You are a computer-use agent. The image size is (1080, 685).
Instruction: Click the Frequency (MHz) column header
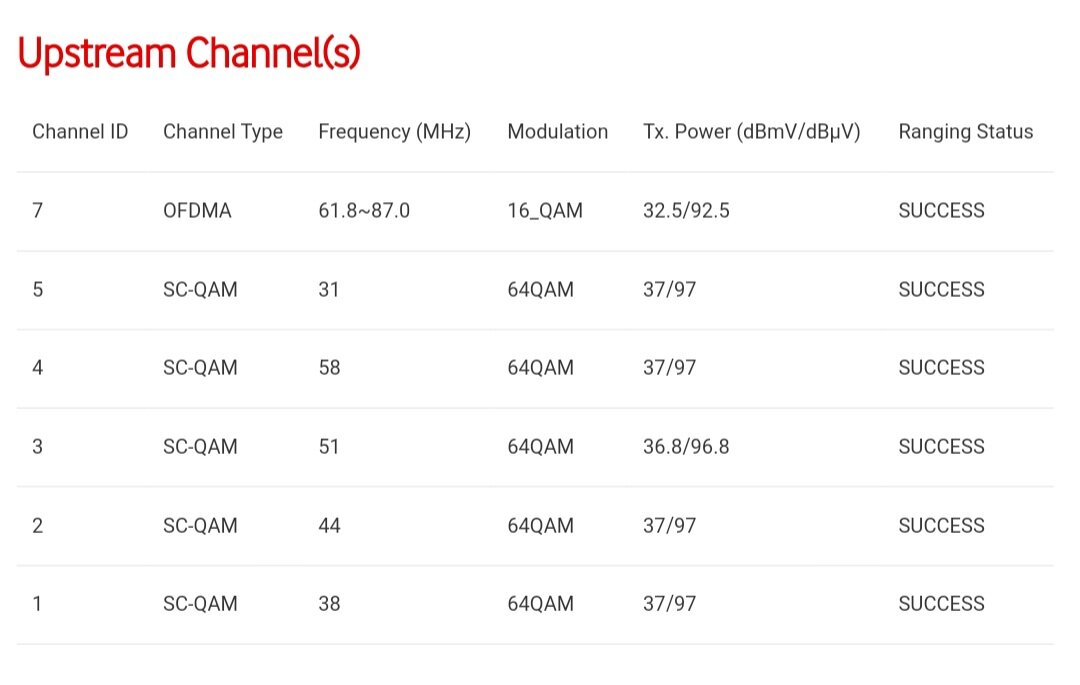(x=394, y=132)
